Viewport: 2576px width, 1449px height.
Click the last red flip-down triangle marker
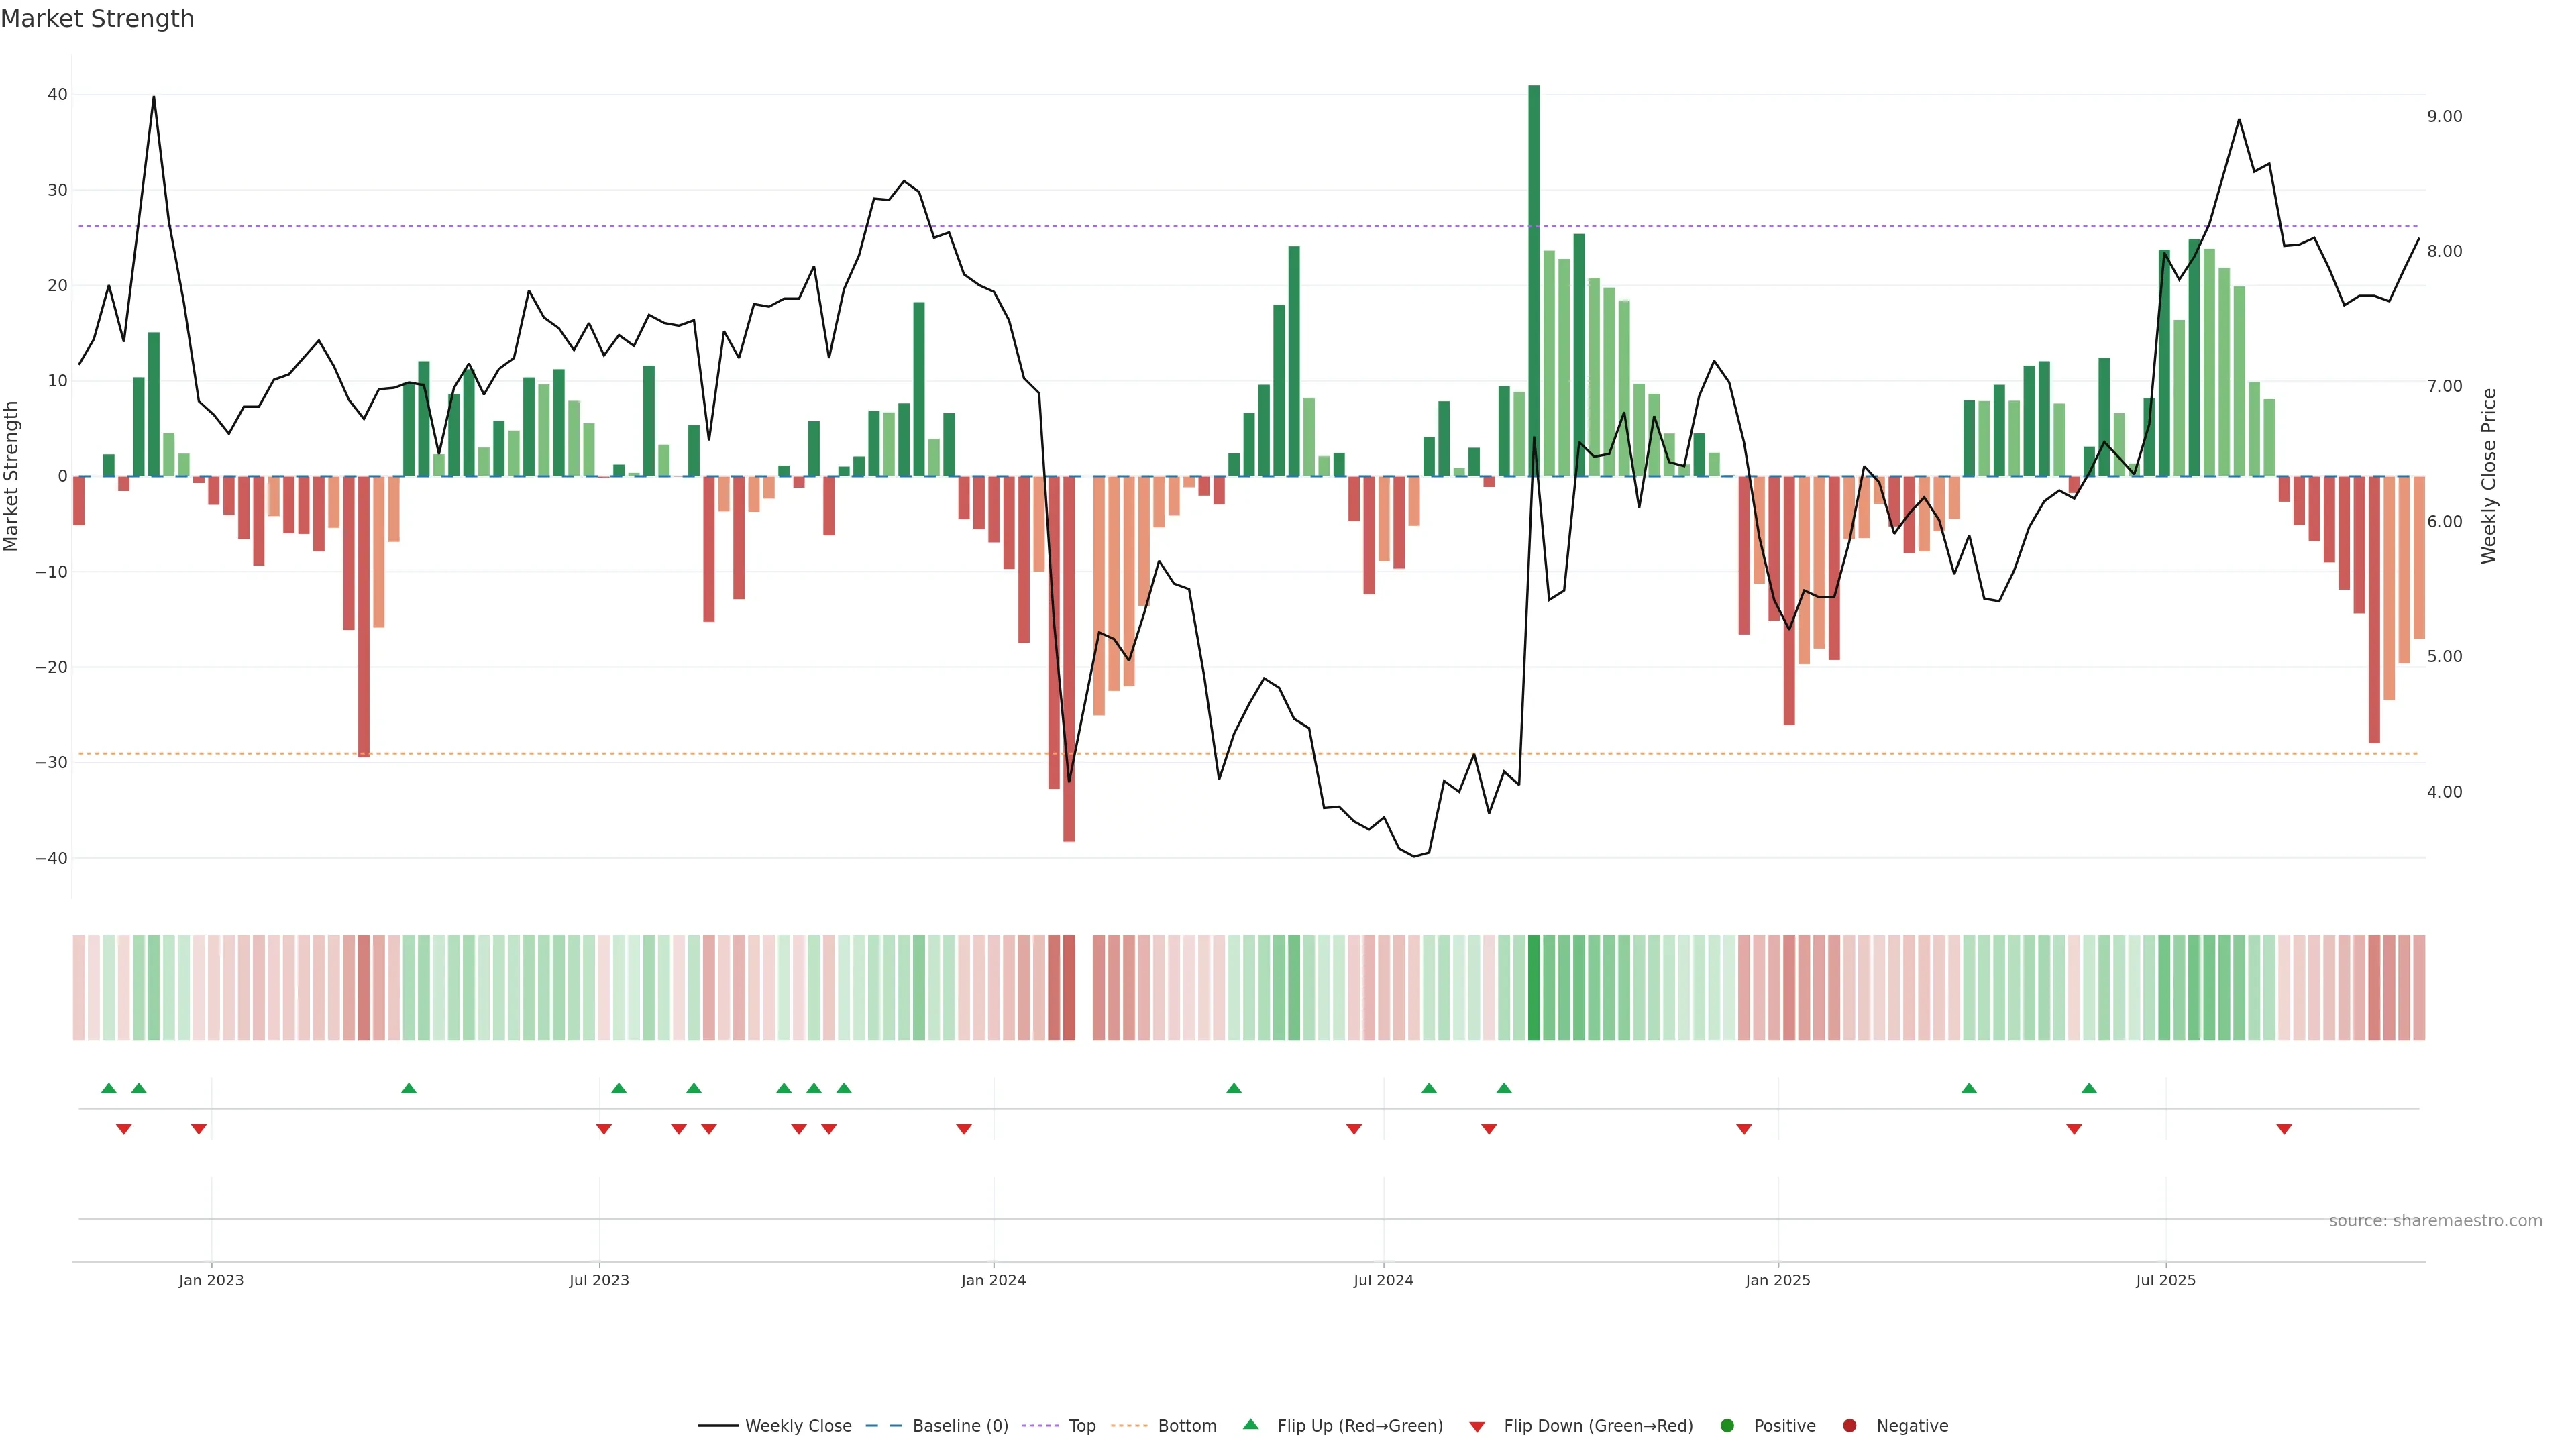click(x=2284, y=1129)
